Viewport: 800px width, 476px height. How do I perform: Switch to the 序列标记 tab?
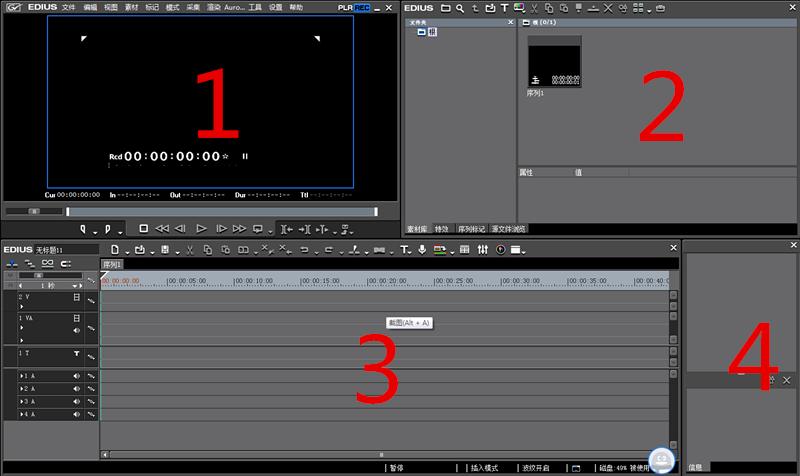(471, 229)
